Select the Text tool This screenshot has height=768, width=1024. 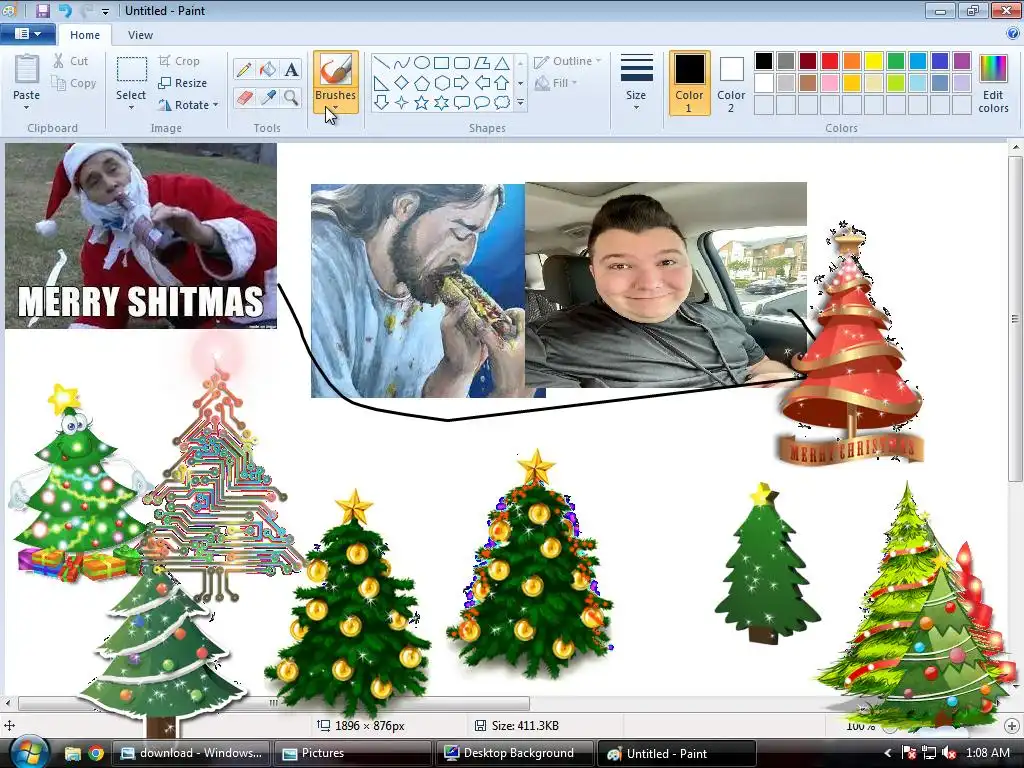click(291, 69)
